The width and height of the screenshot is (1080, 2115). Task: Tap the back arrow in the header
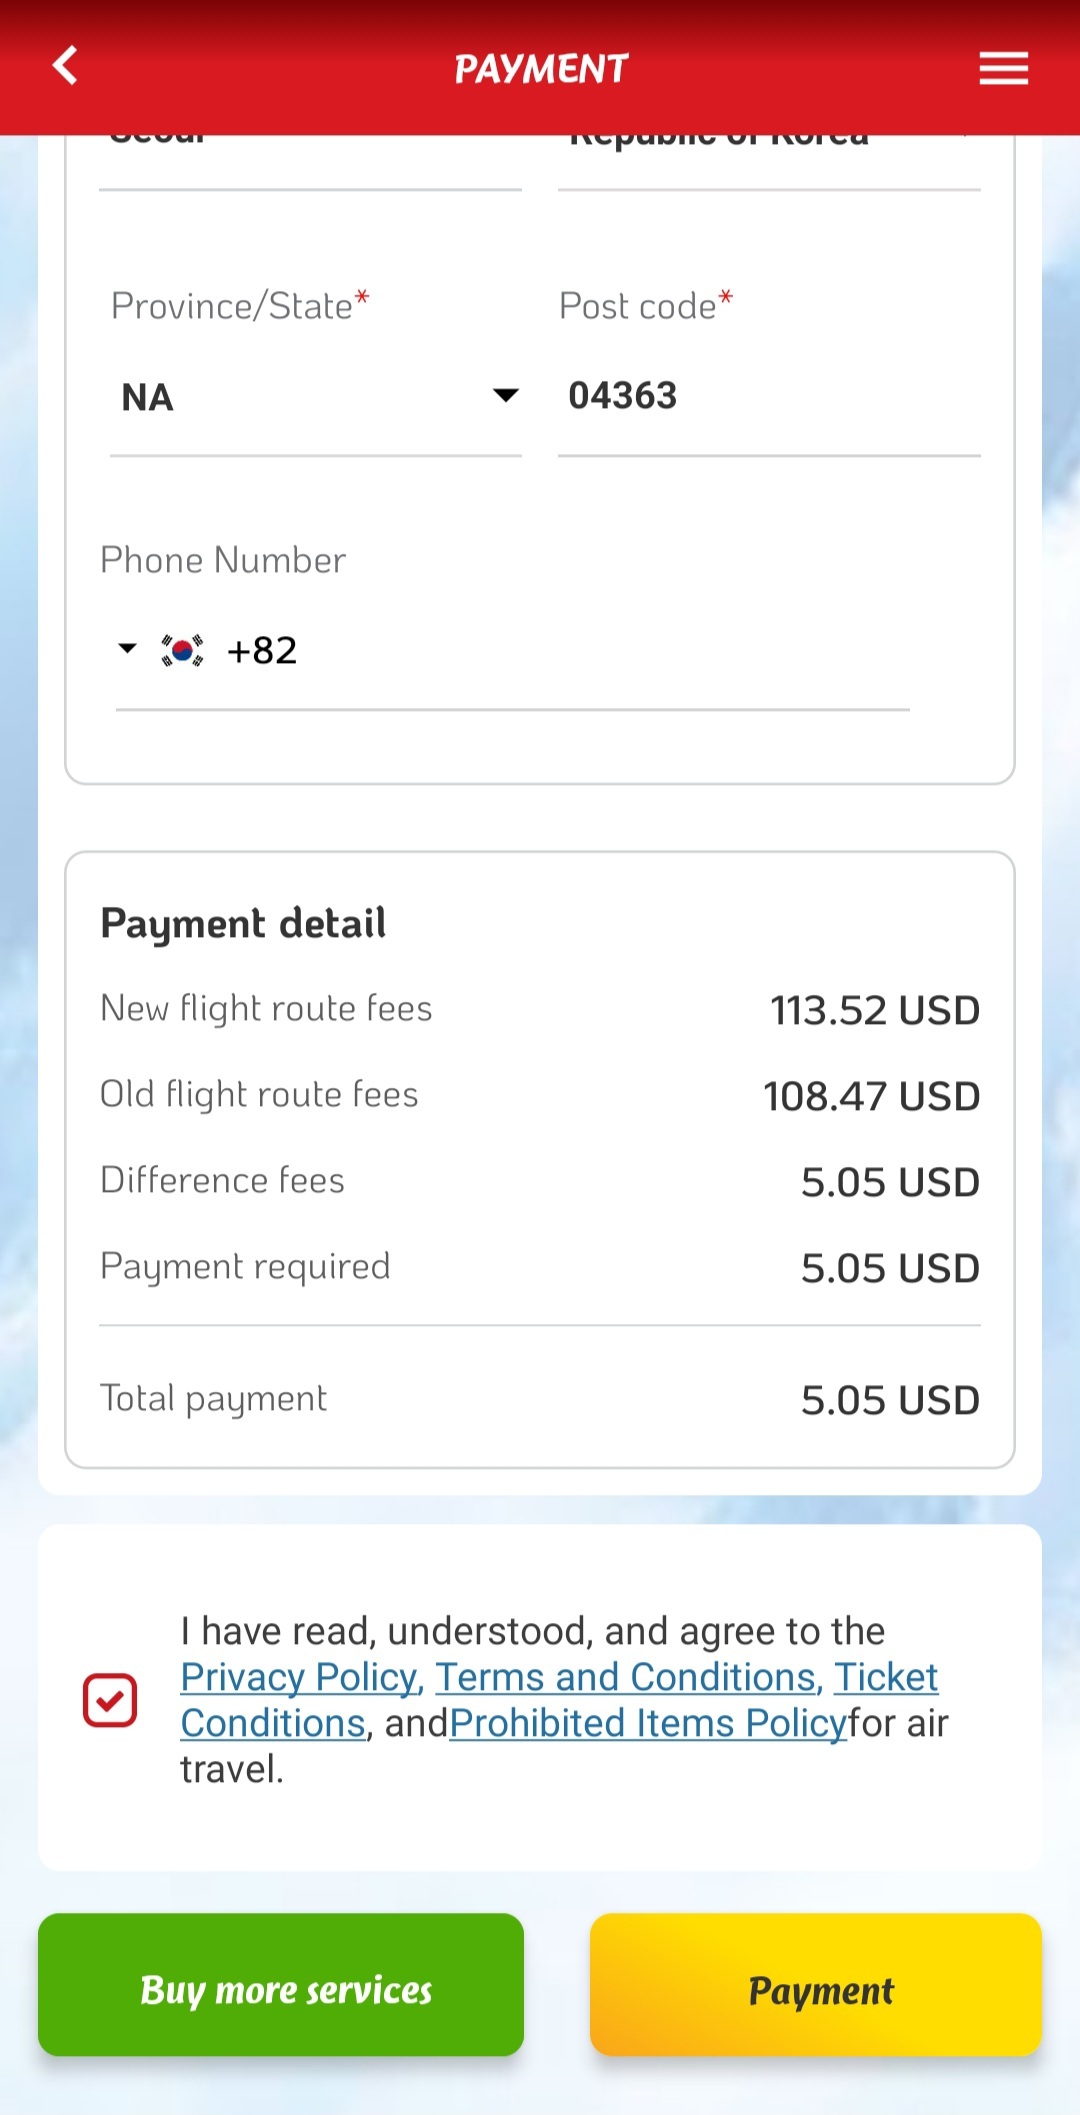pos(66,67)
